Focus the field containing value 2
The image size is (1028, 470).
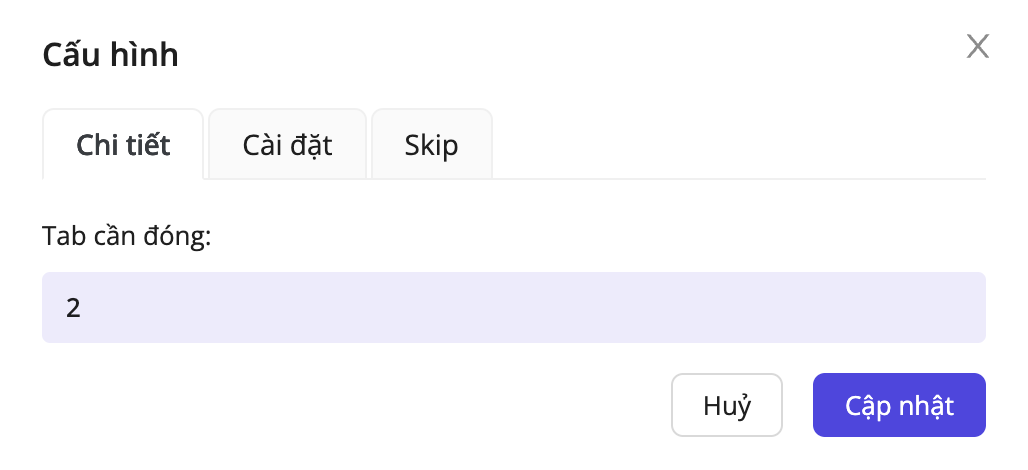513,307
